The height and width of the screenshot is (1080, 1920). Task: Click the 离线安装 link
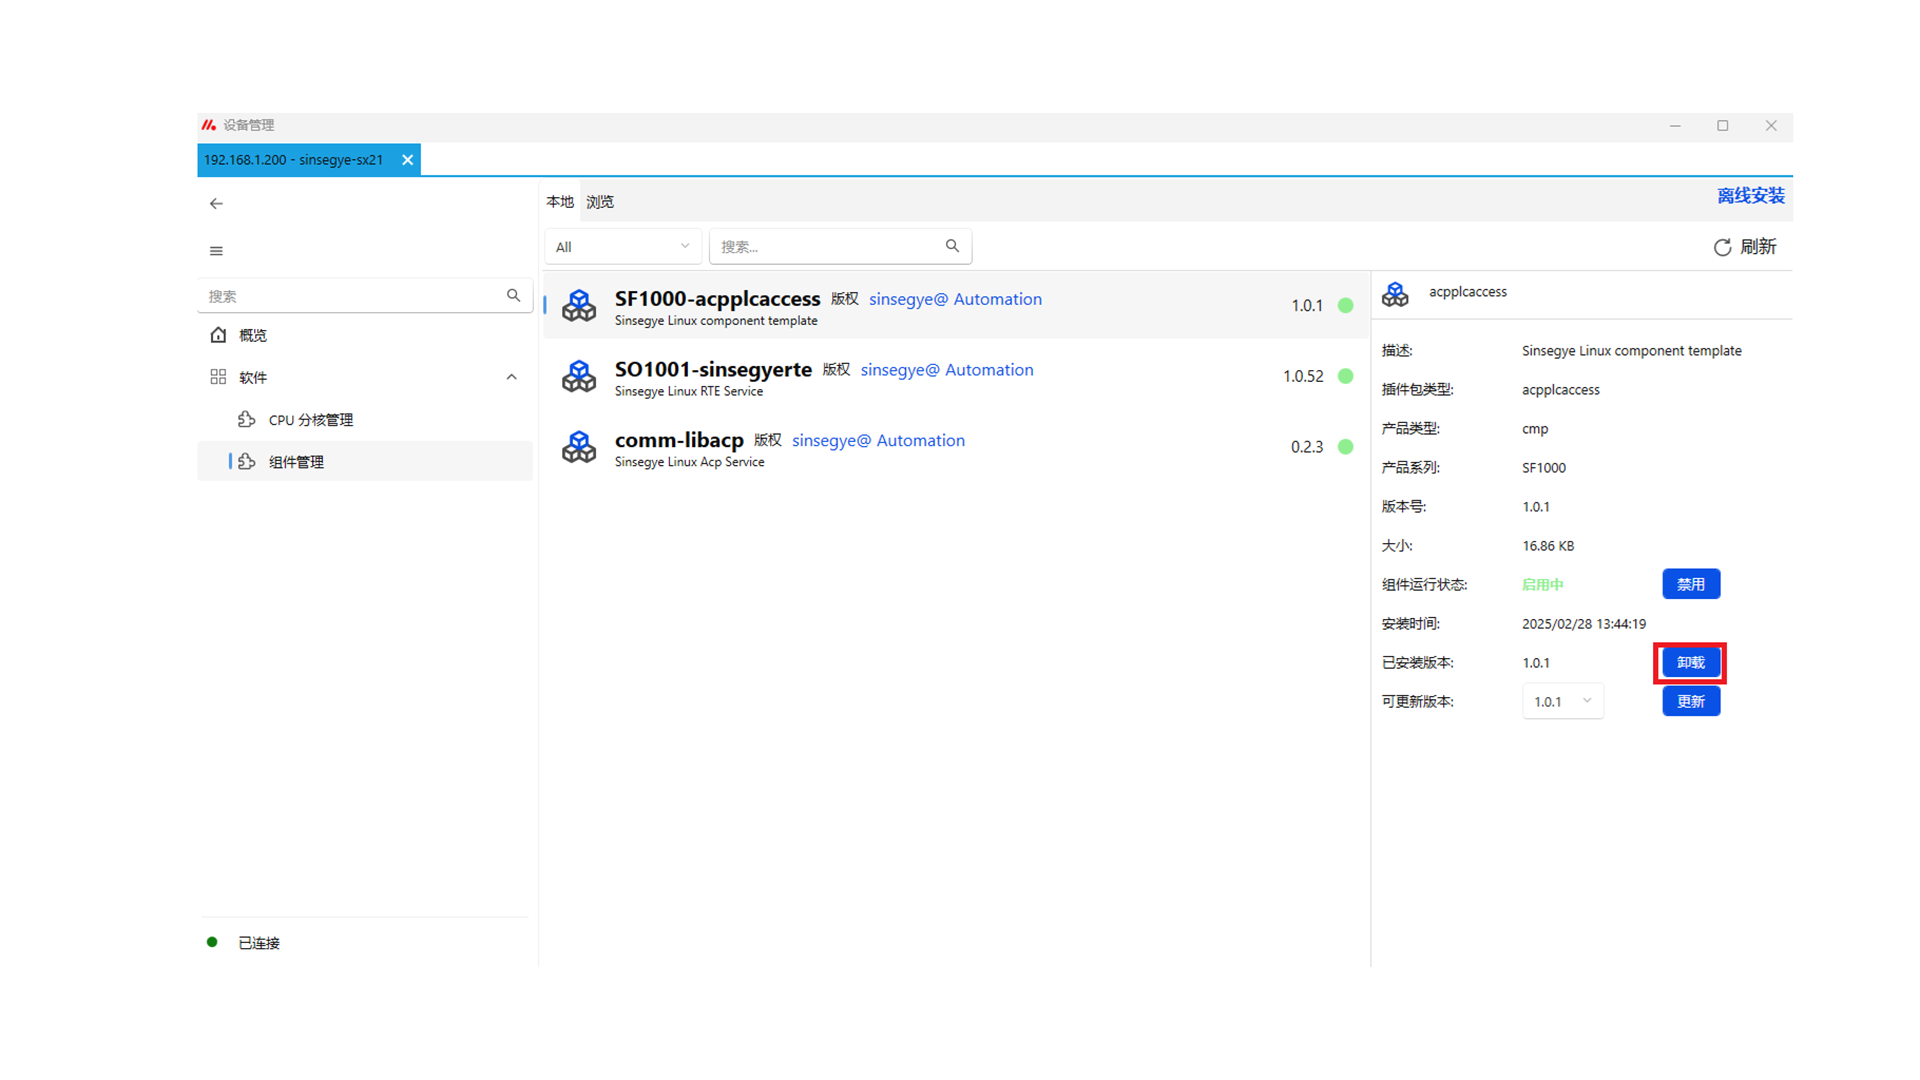coord(1751,196)
